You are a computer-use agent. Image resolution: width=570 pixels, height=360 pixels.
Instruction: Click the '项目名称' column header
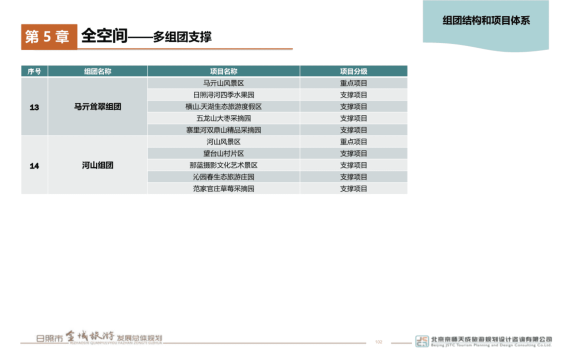click(224, 71)
